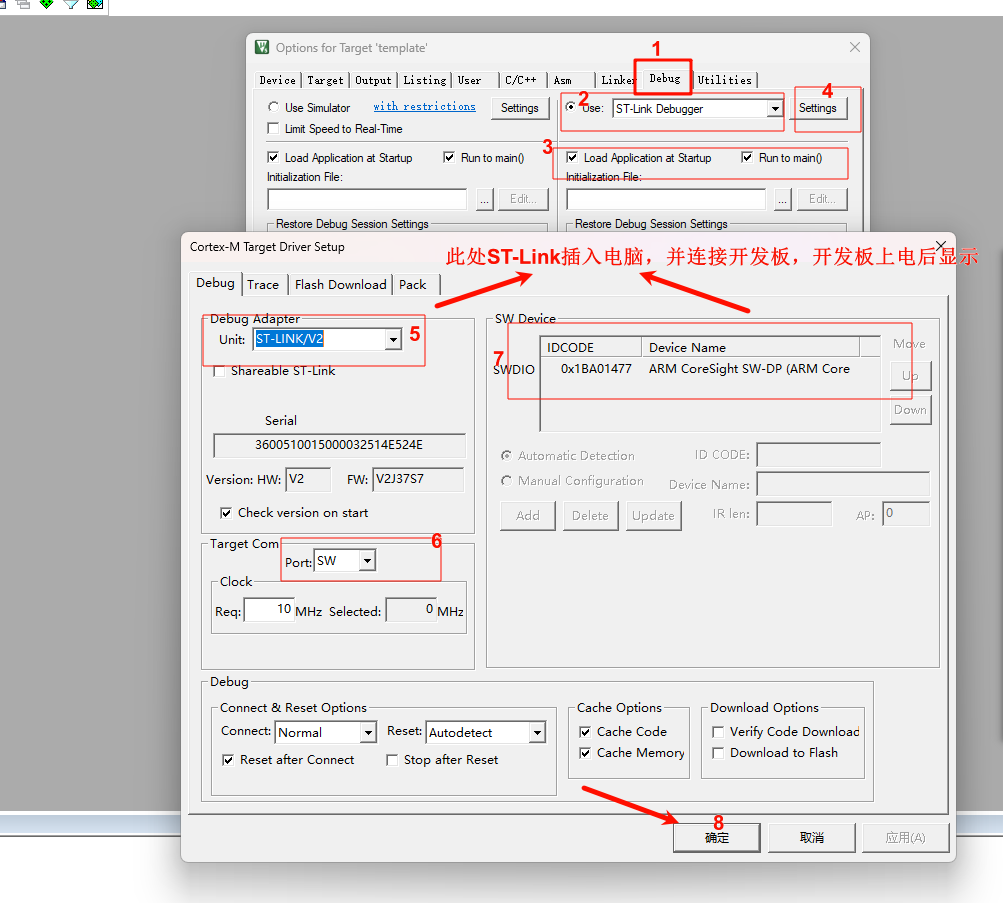Click the ST-Link side Initialization File field
This screenshot has height=903, width=1003.
(x=666, y=199)
